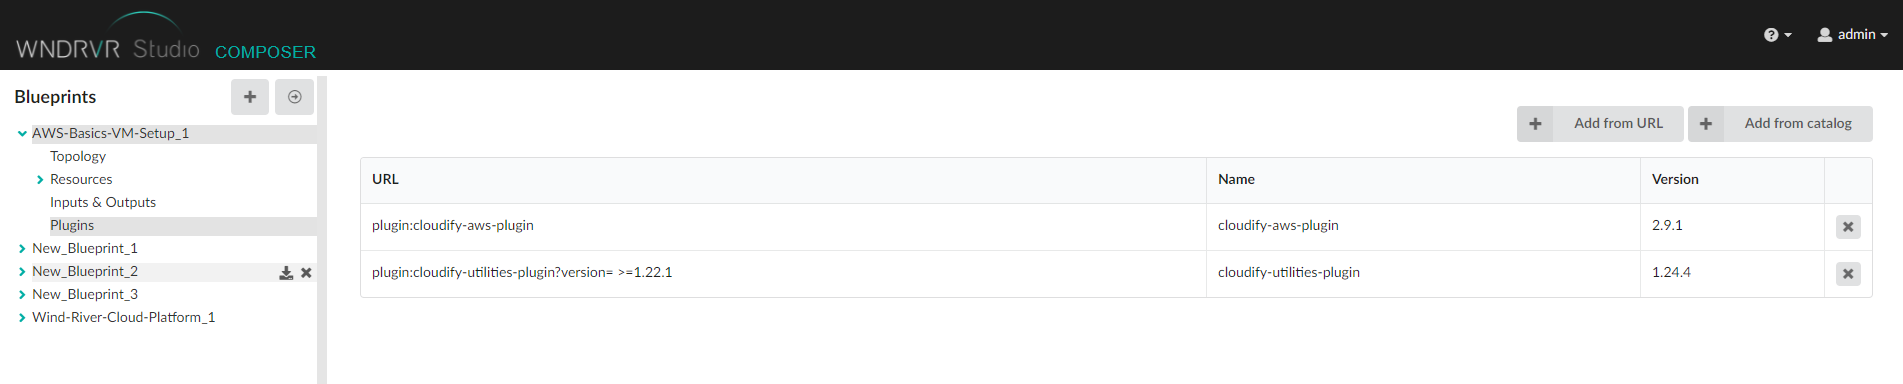Delete New_Blueprint_2 with the x icon
Image resolution: width=1903 pixels, height=384 pixels.
[307, 273]
